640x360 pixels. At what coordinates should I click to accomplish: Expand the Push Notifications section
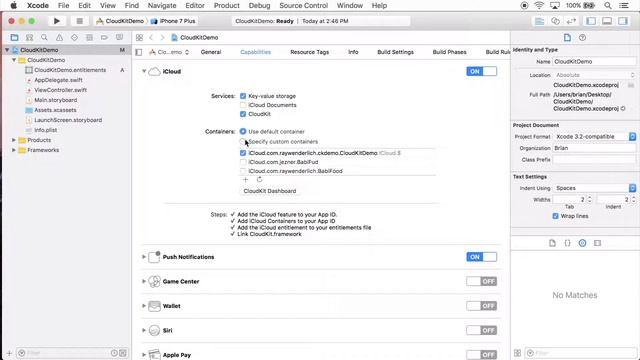point(144,257)
